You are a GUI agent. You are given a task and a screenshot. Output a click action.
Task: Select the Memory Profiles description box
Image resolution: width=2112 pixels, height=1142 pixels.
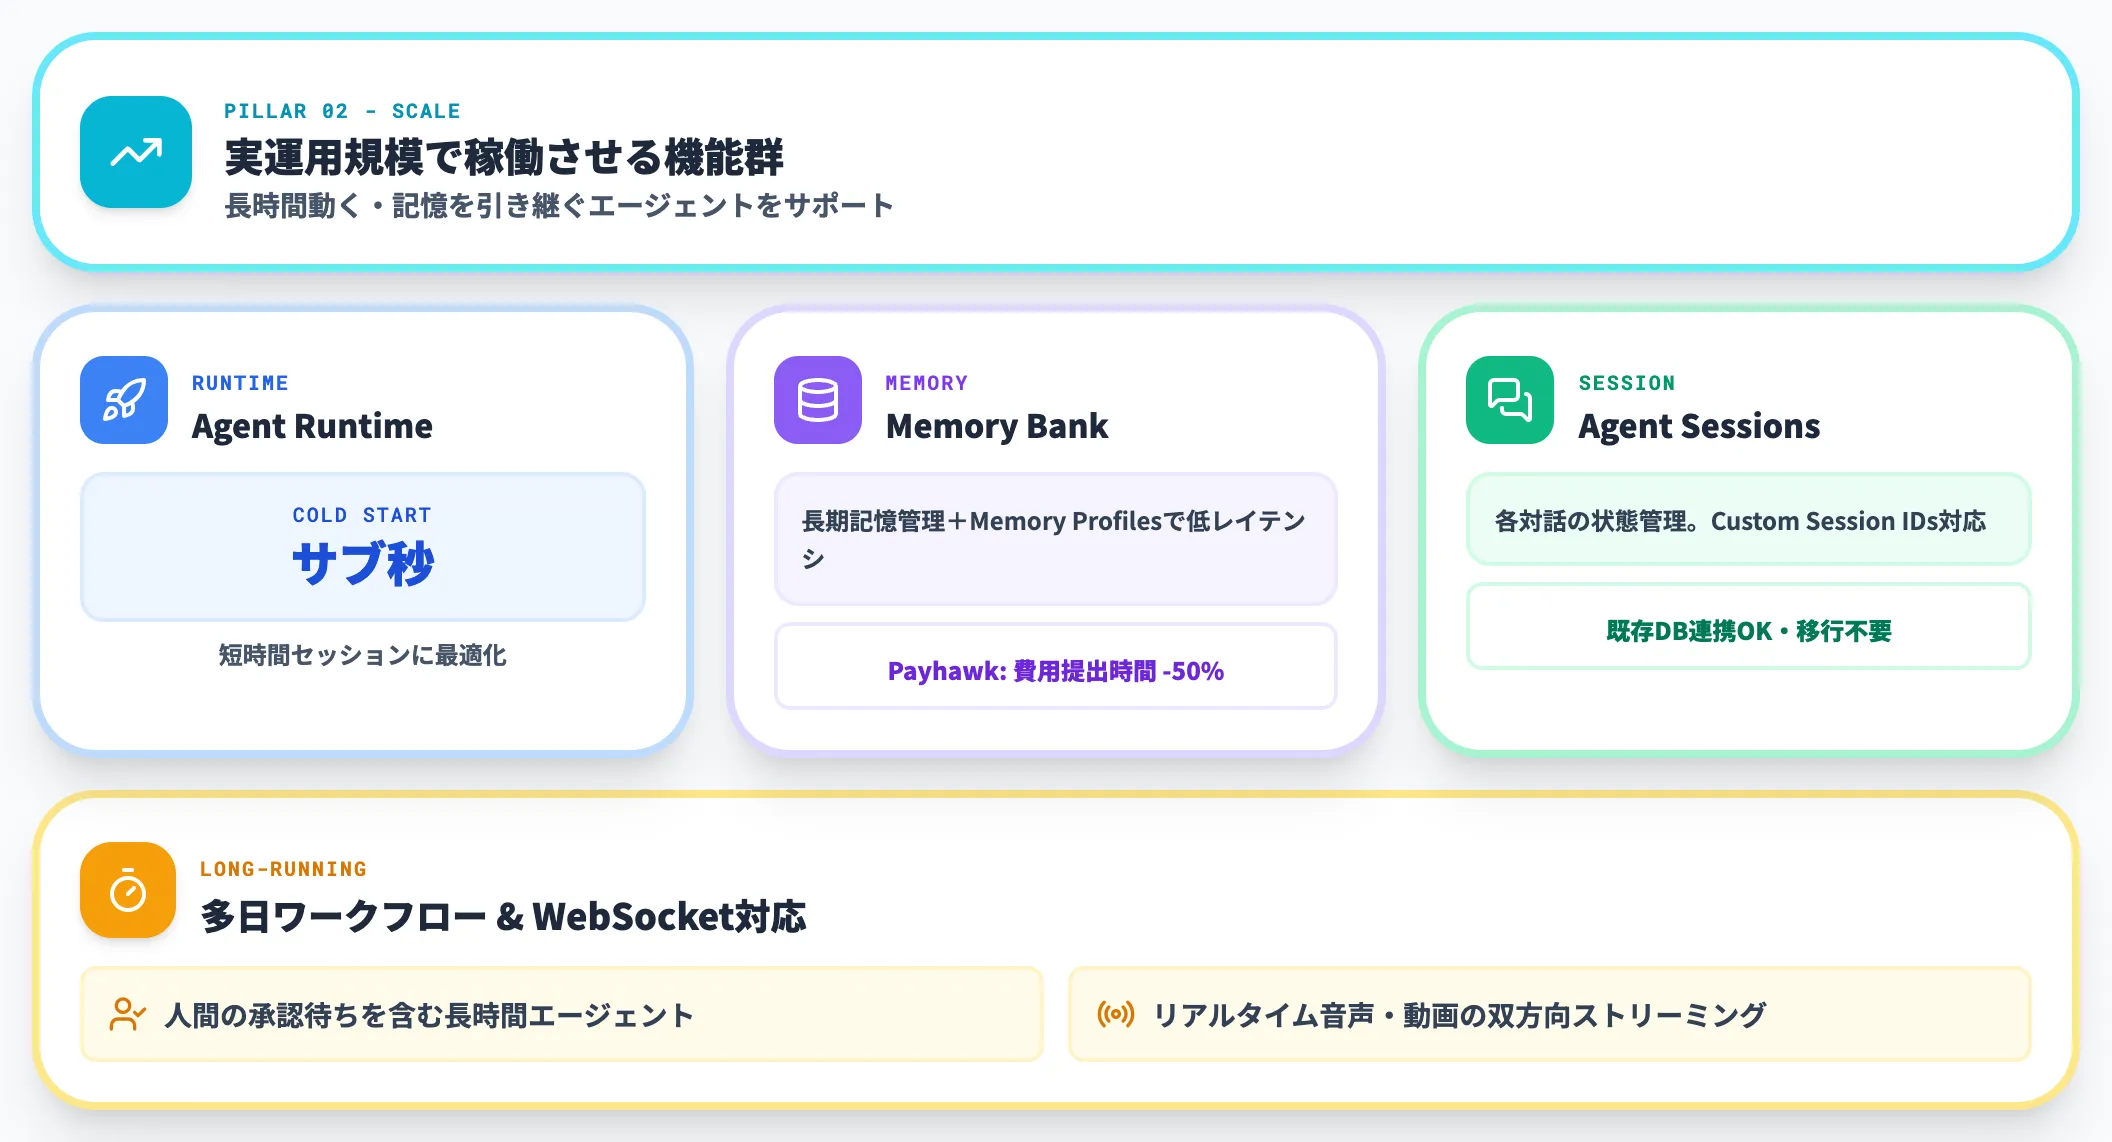click(x=1055, y=539)
